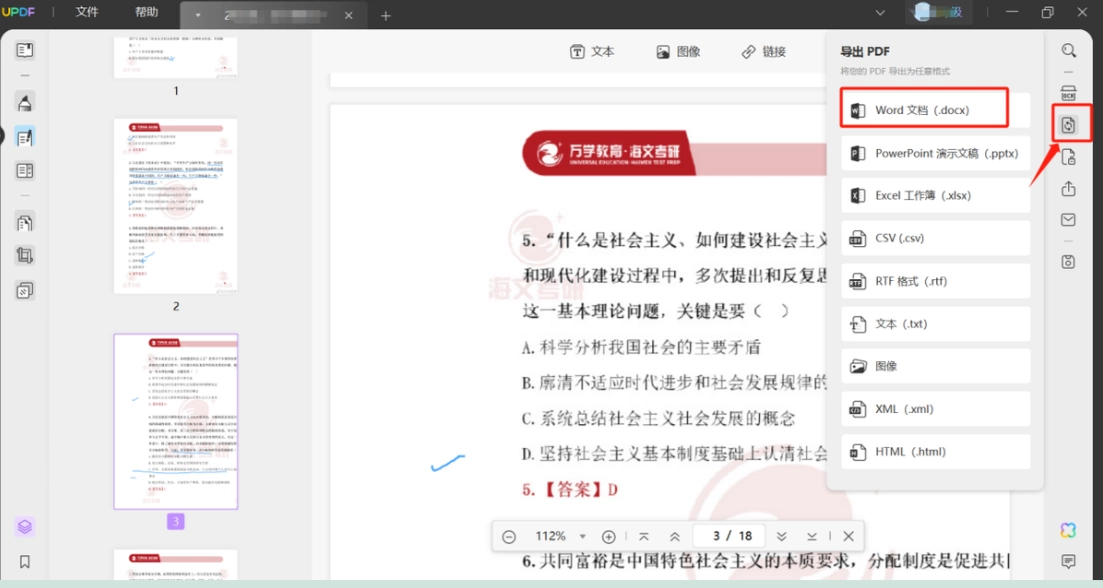Expand the chevron menu in title bar
This screenshot has height=588, width=1103.
880,13
